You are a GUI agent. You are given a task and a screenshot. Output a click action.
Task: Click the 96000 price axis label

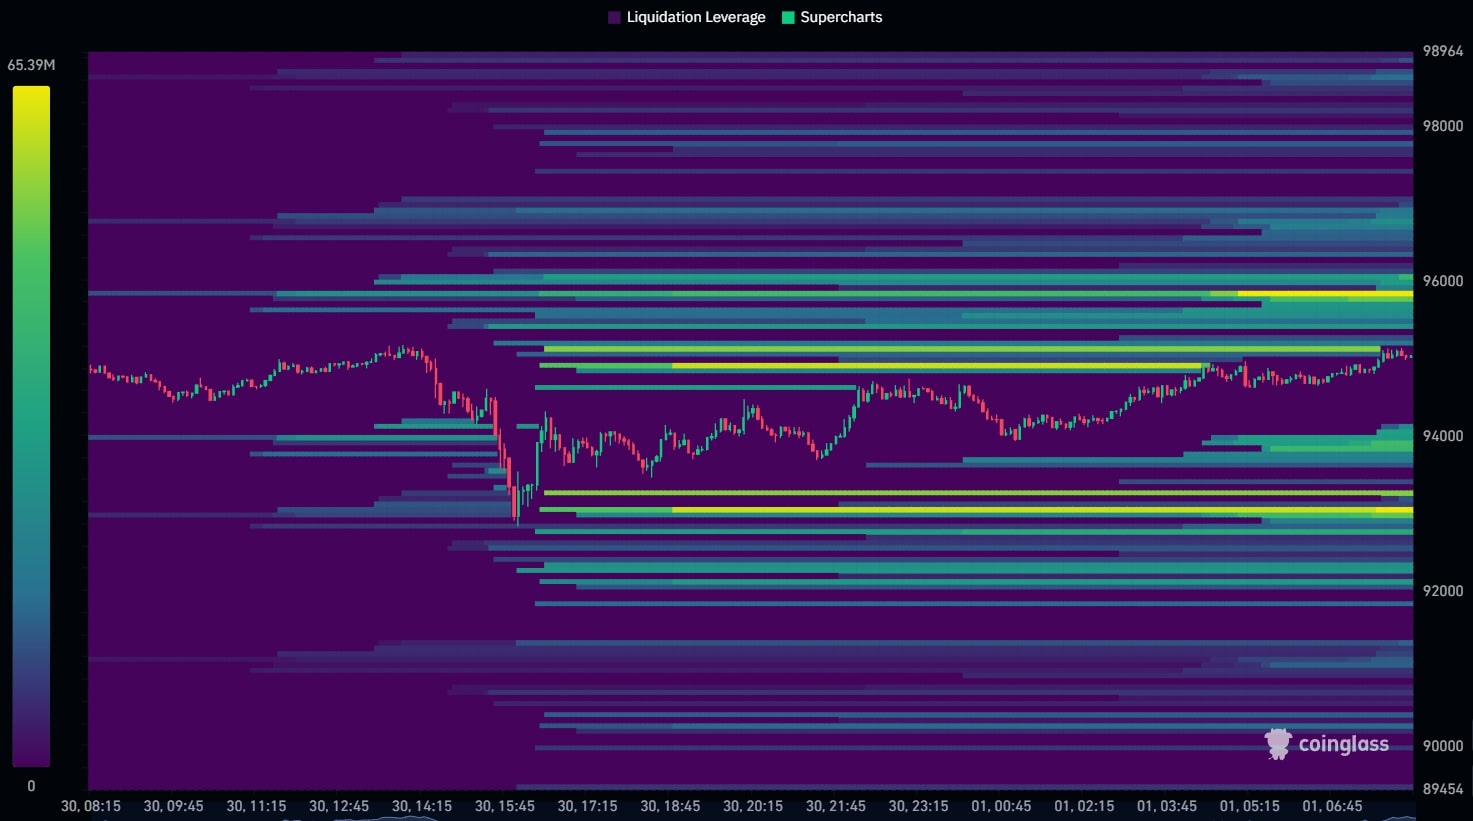1443,281
